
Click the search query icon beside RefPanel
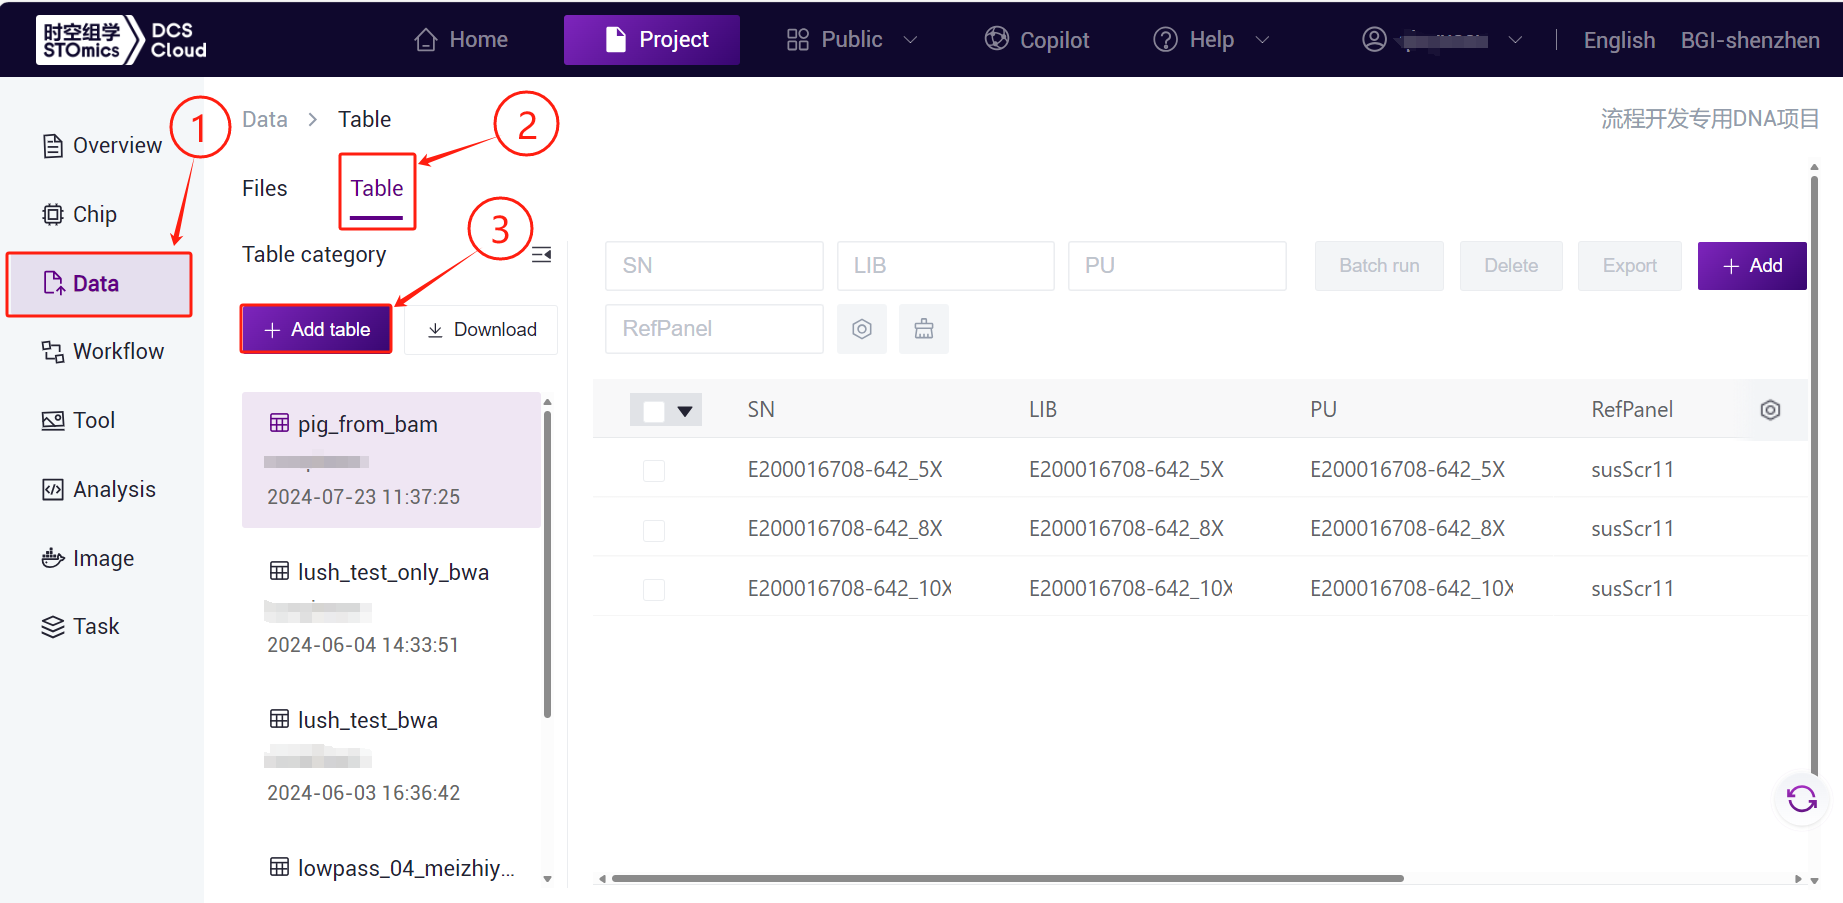[862, 329]
